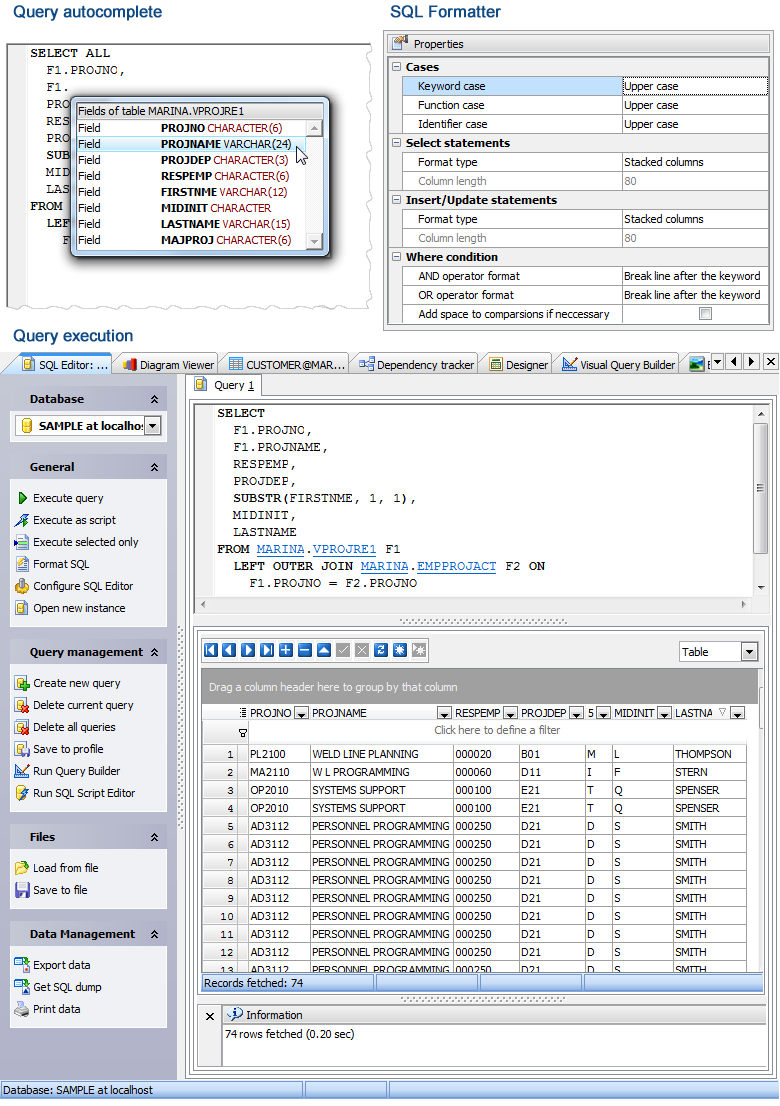Click the refresh data navigator icon
The width and height of the screenshot is (780, 1106).
[x=381, y=650]
